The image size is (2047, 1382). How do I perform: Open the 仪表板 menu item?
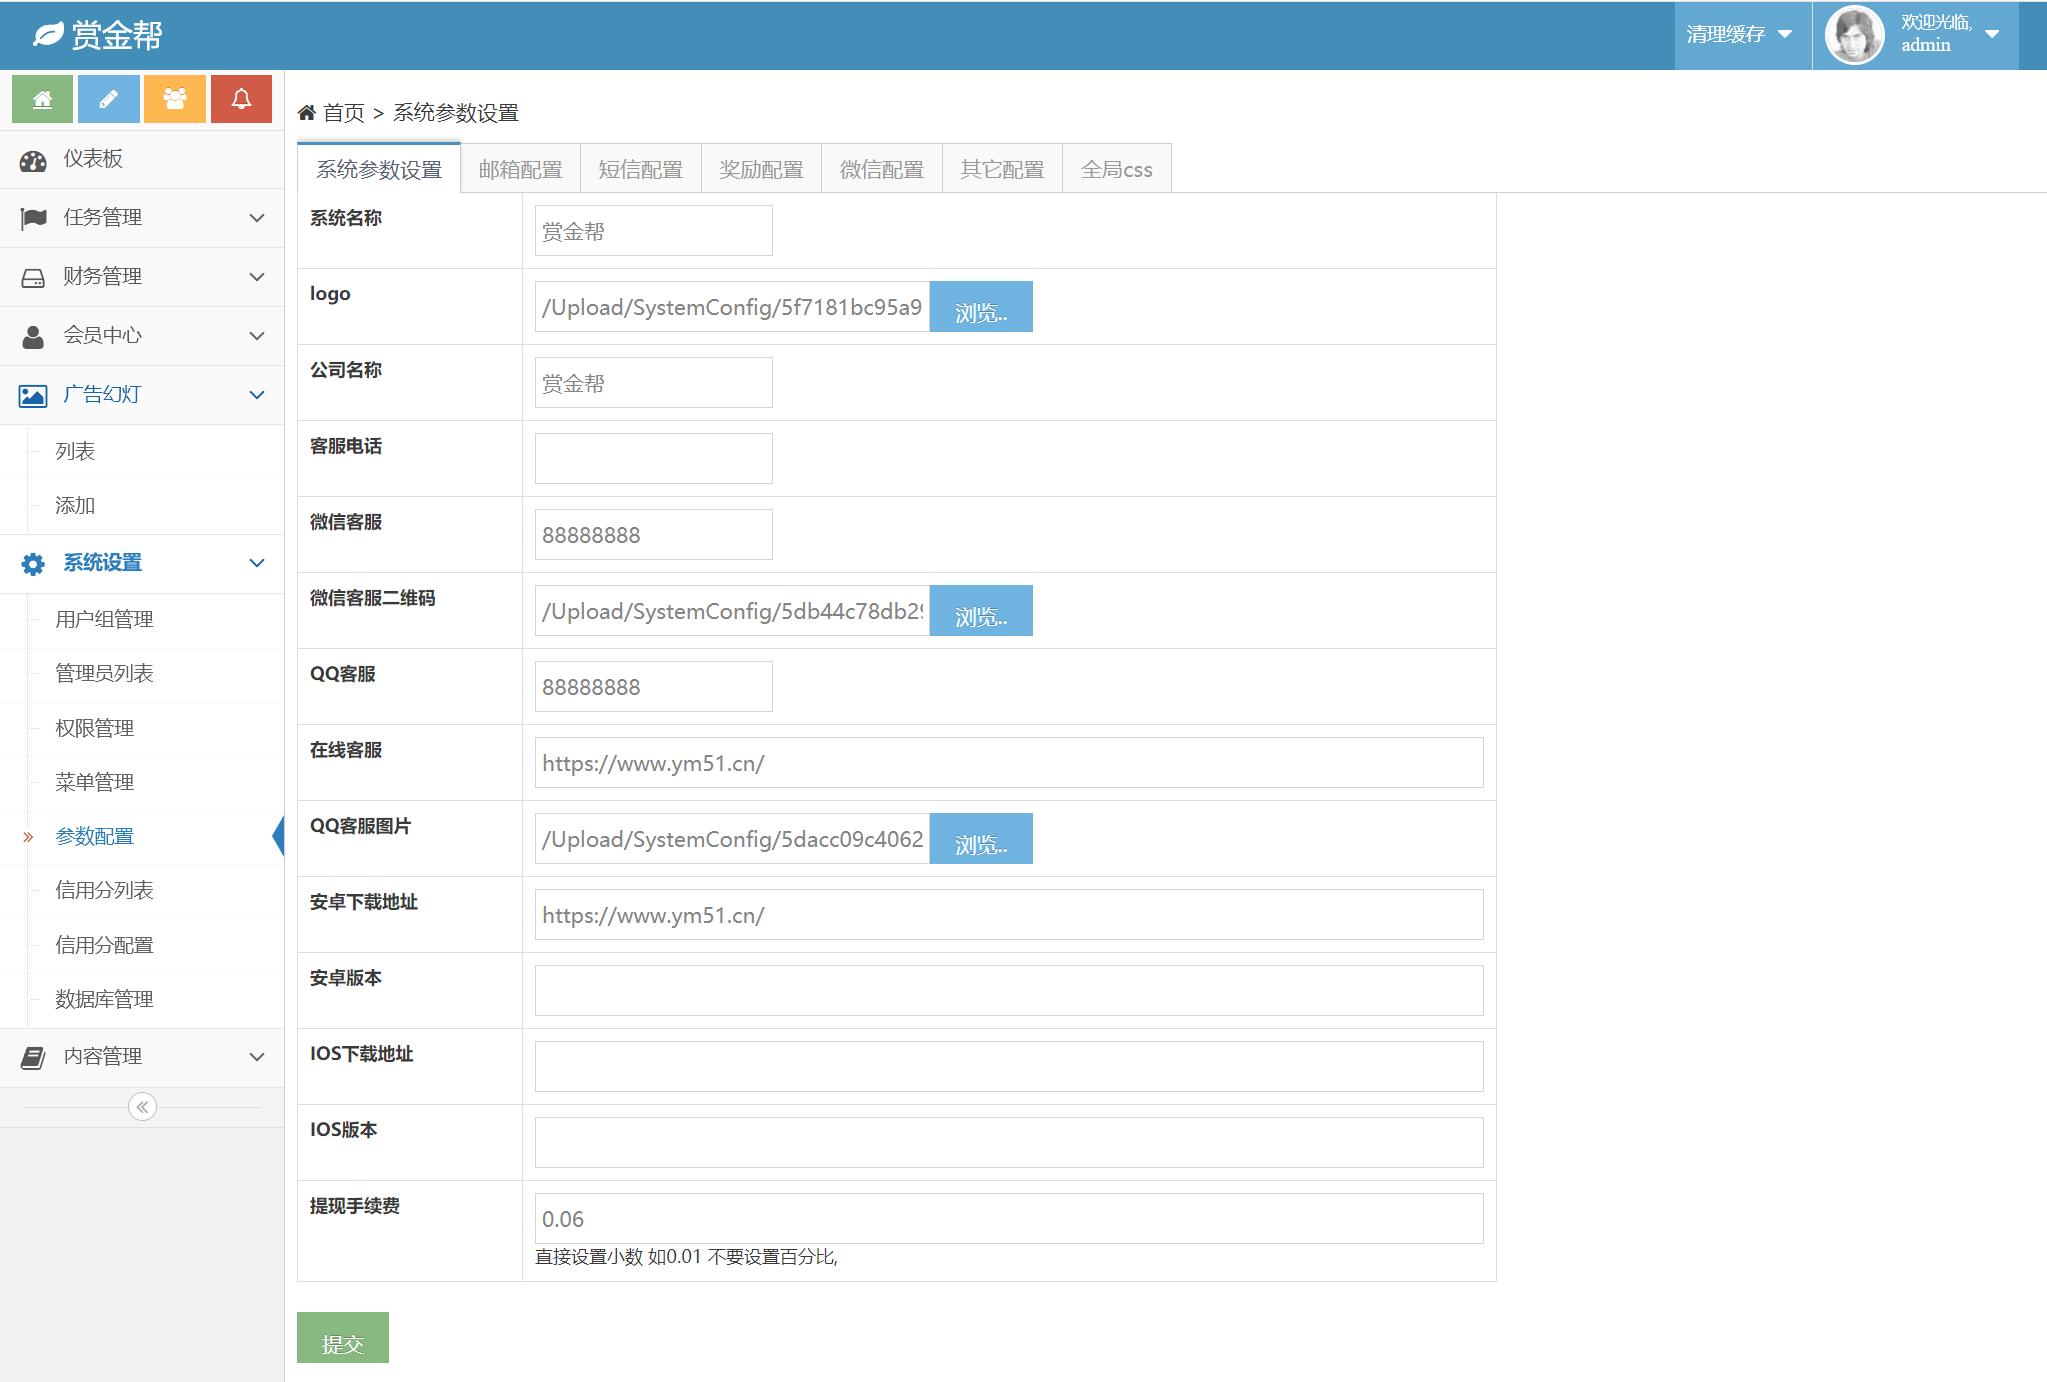pyautogui.click(x=142, y=159)
